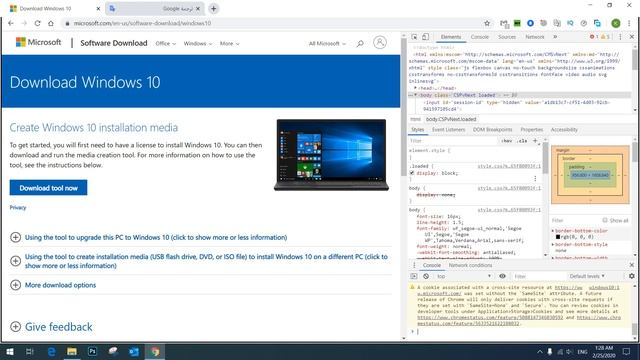Click the live expression eye icon
640x360 pixels.
502,276
